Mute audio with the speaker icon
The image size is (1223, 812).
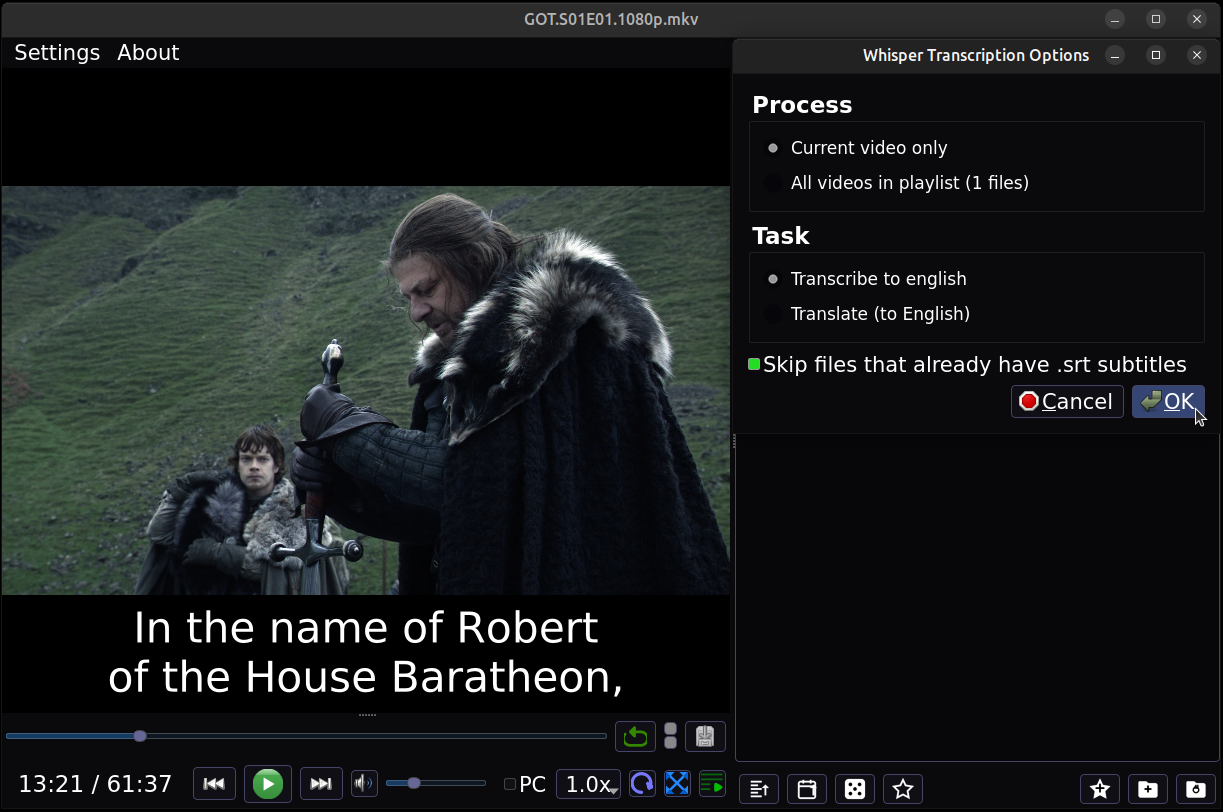(x=364, y=784)
